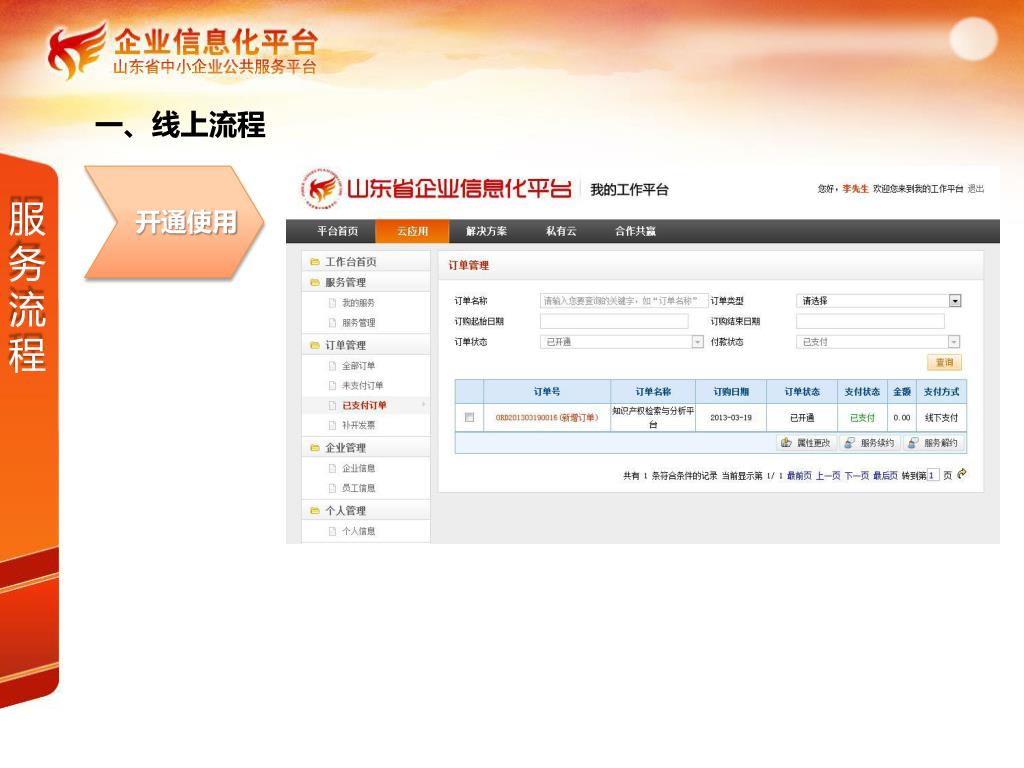Click the page icon beside 服务管理 sub-item

(x=332, y=323)
